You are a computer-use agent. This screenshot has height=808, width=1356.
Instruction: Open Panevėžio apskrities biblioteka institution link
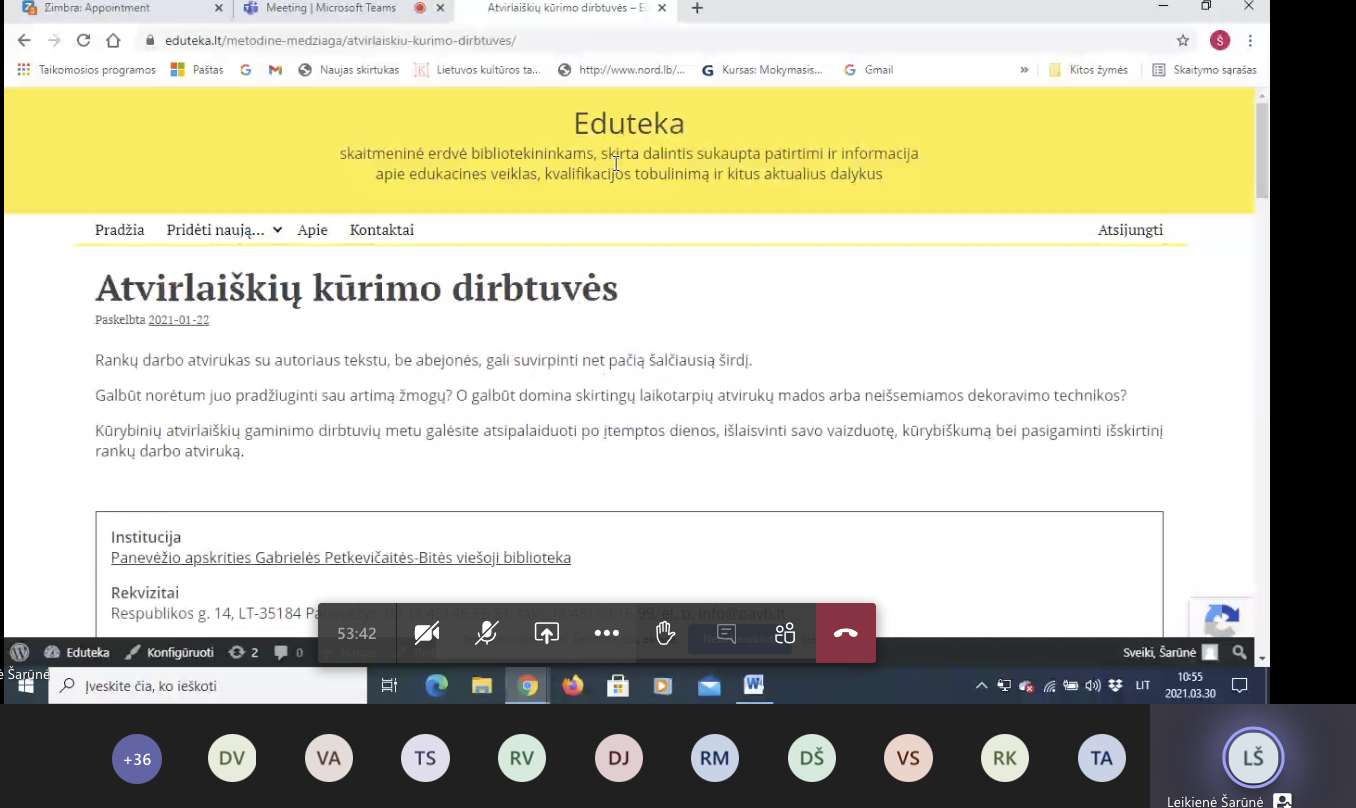pos(341,558)
